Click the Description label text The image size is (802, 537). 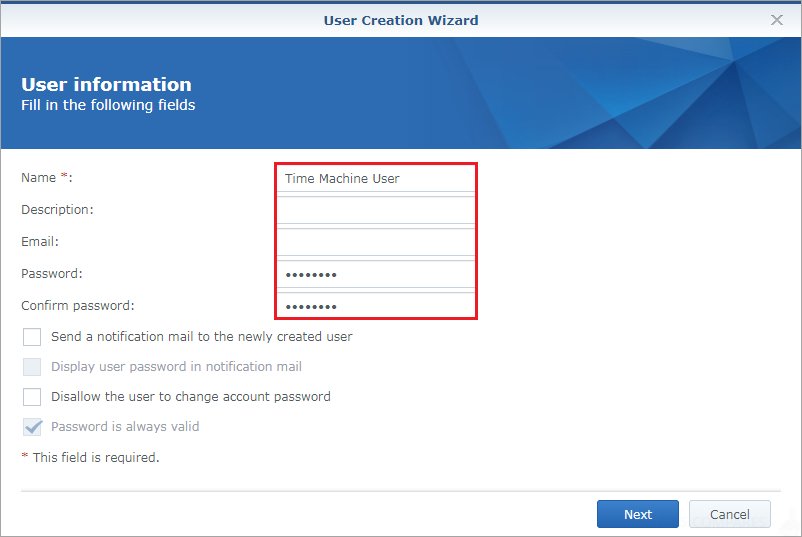57,210
